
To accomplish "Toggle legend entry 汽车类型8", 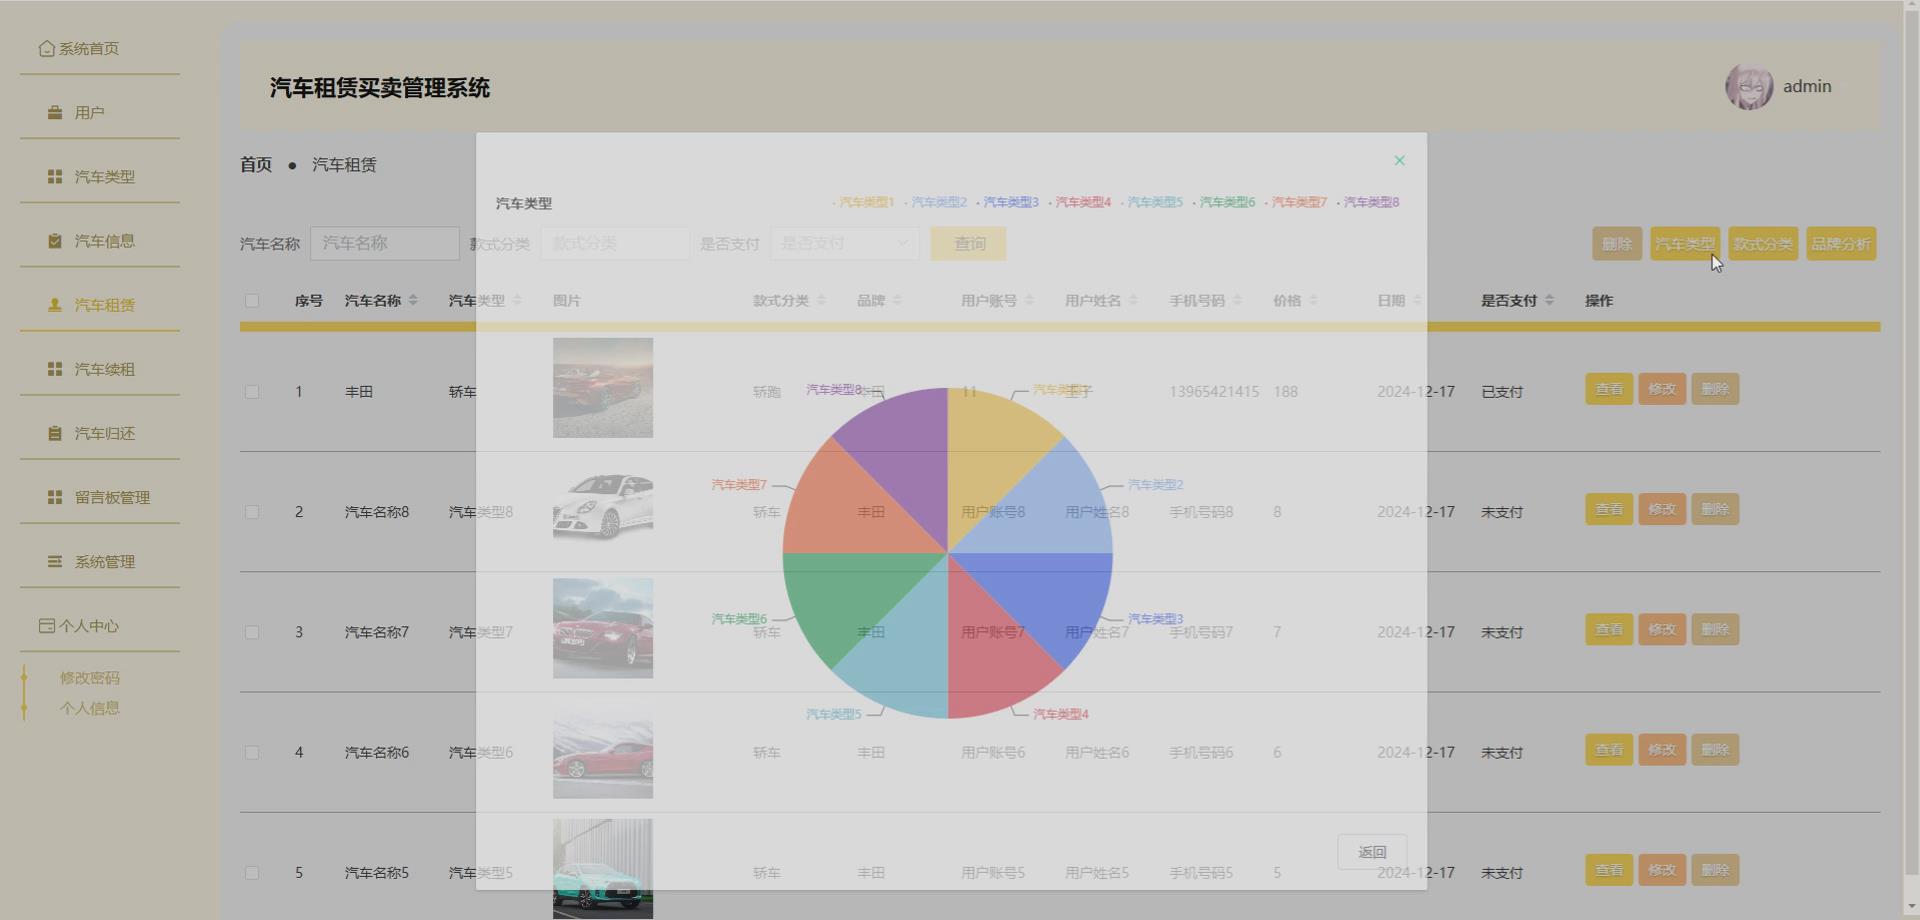I will [x=1369, y=202].
